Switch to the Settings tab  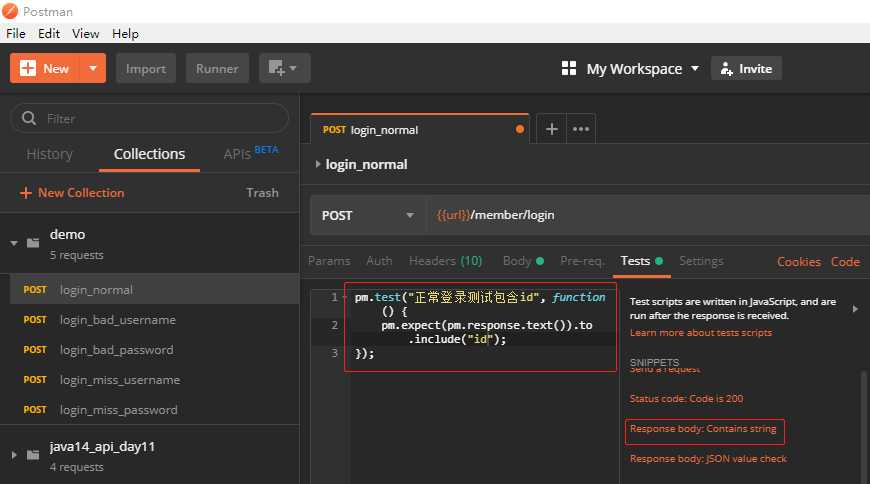[701, 261]
